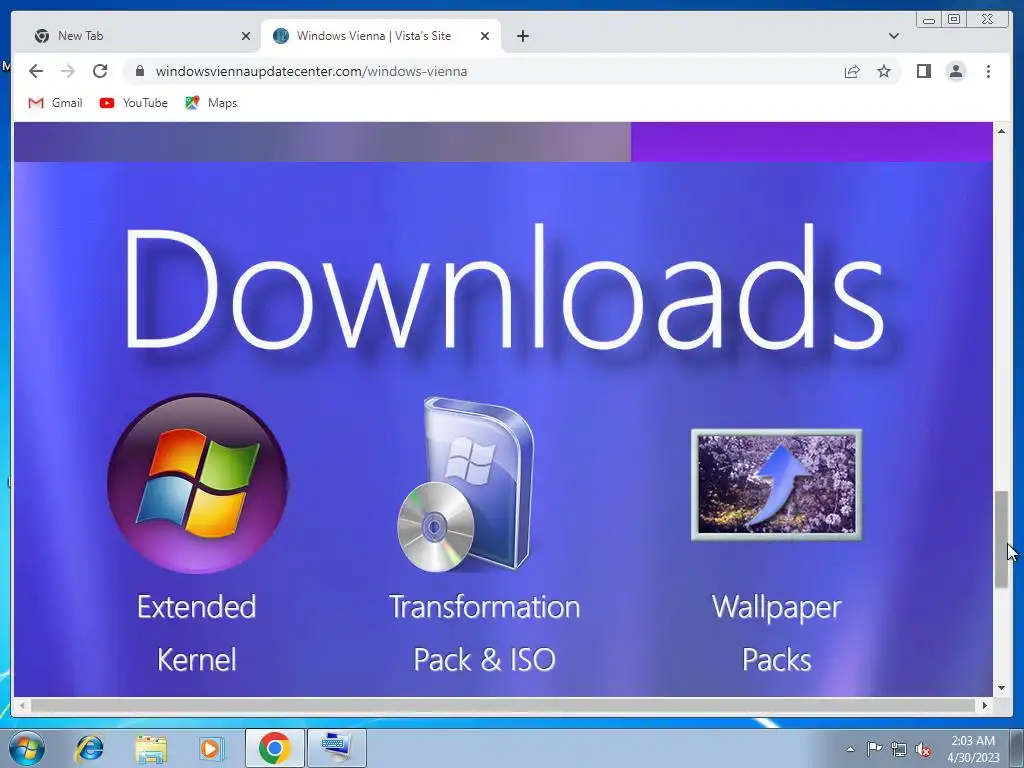Screen dimensions: 1024x768
Task: Click the Downloads heading text
Action: point(504,287)
